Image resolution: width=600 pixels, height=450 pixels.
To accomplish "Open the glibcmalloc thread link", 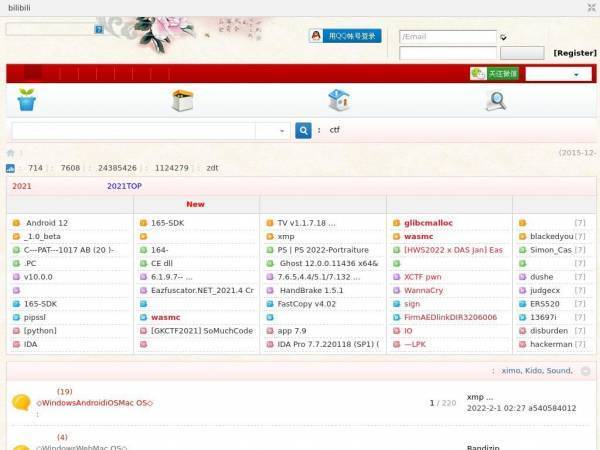I will (428, 223).
